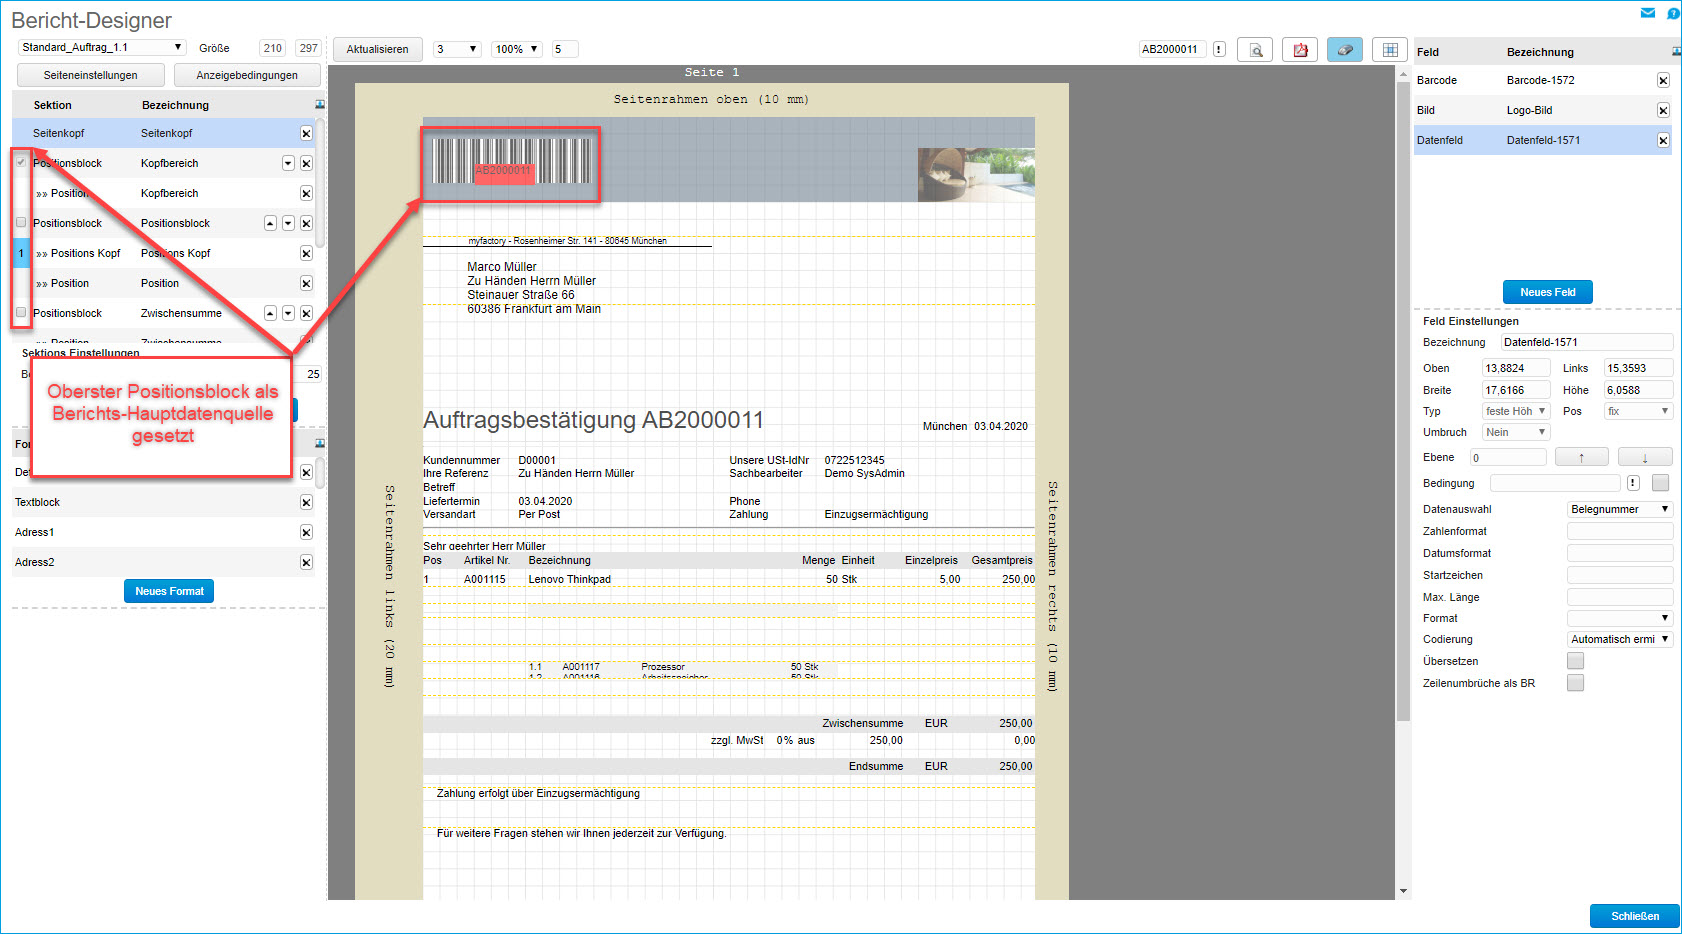Expand the Codierung dropdown
This screenshot has height=934, width=1682.
1619,639
